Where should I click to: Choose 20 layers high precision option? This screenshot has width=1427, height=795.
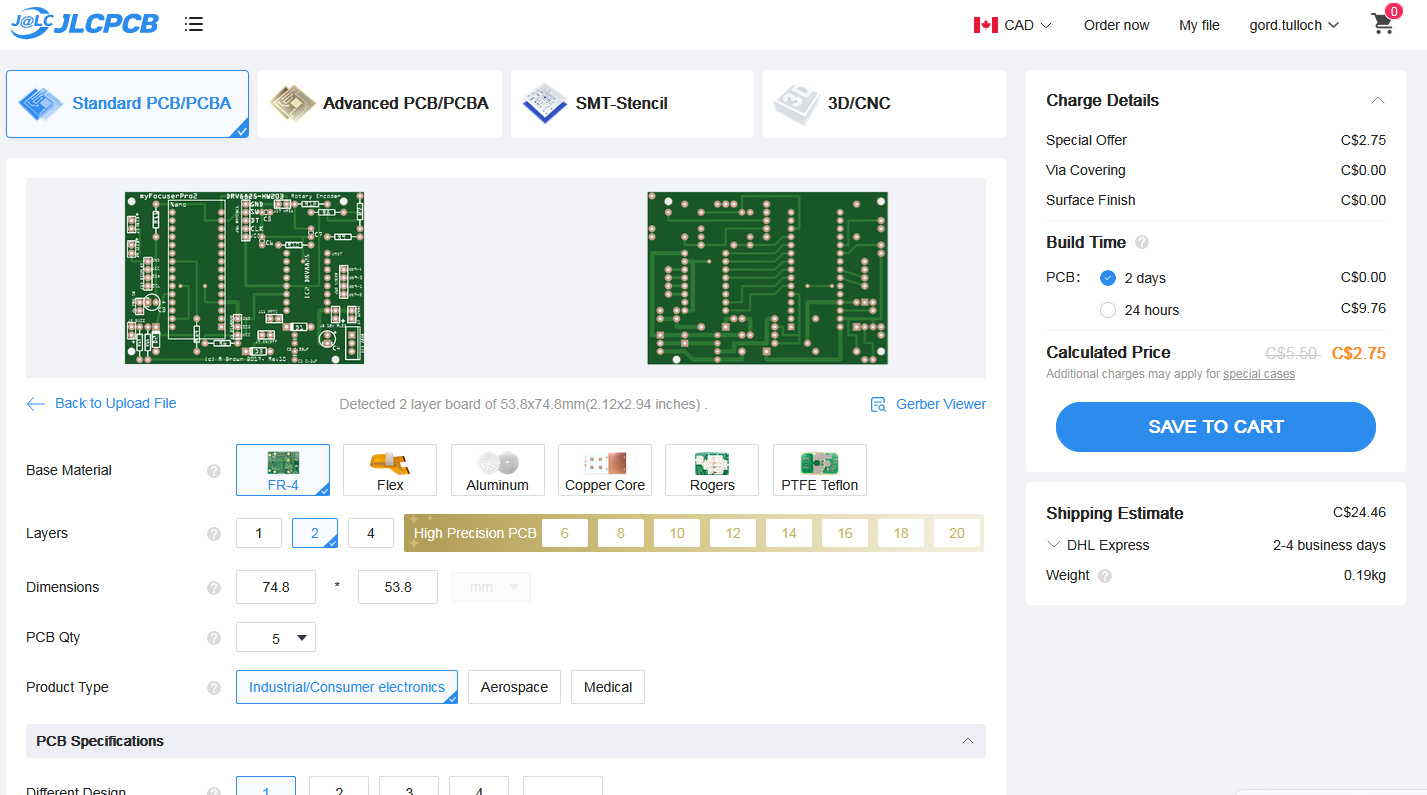(957, 533)
